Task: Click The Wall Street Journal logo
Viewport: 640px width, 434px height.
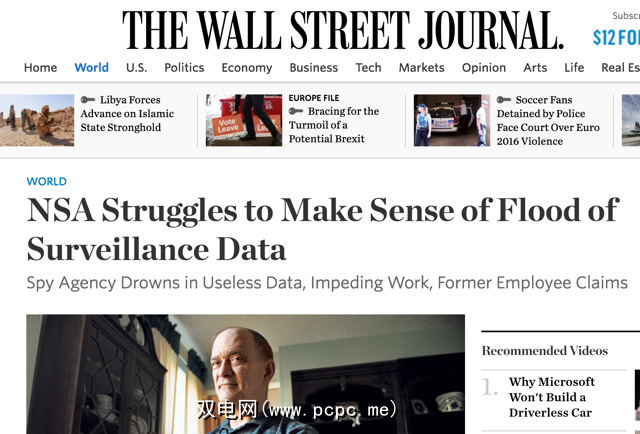Action: tap(343, 30)
